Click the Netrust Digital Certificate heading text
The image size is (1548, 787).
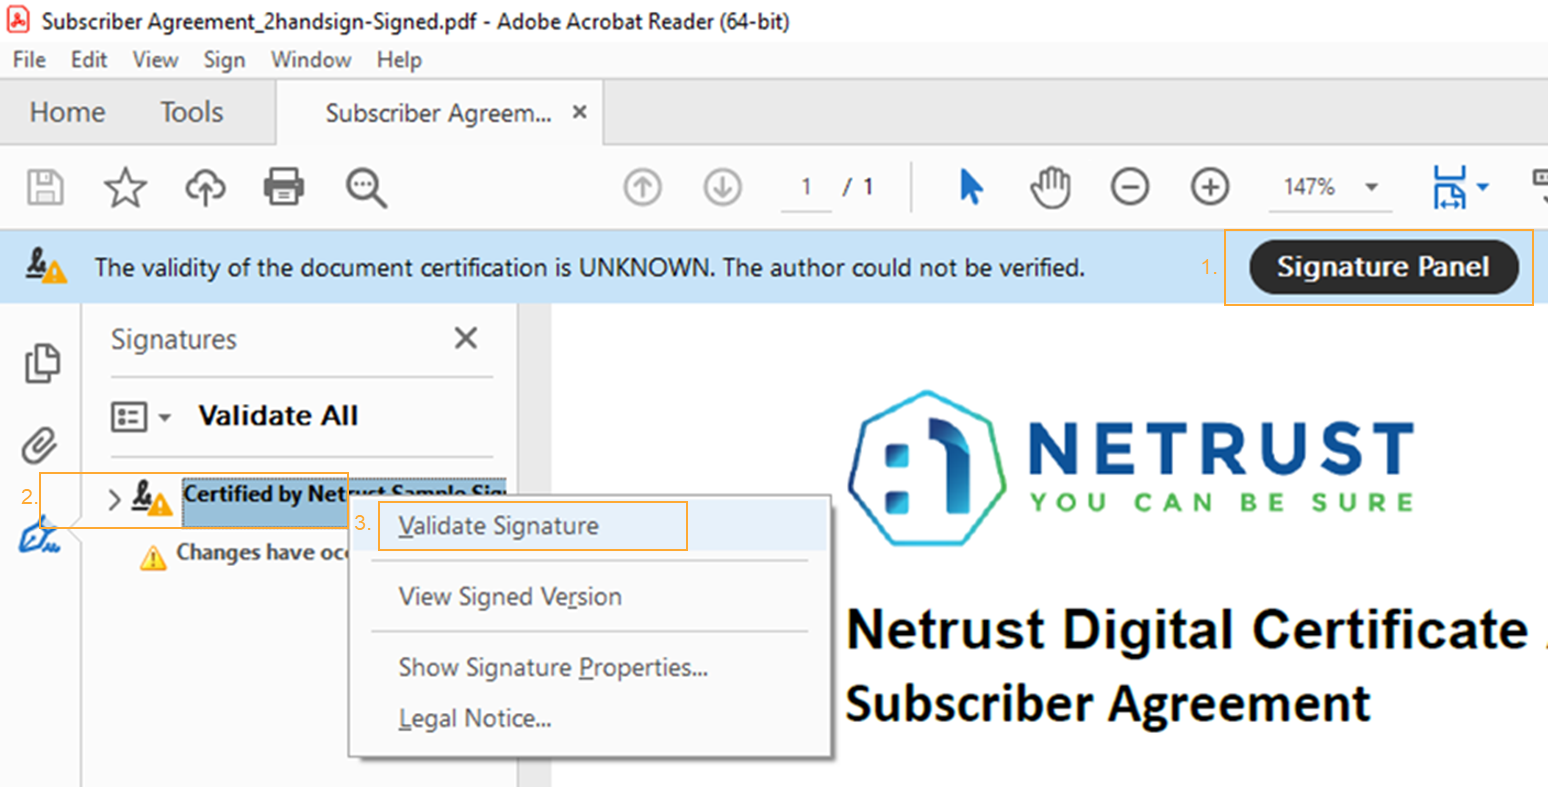tap(1187, 631)
